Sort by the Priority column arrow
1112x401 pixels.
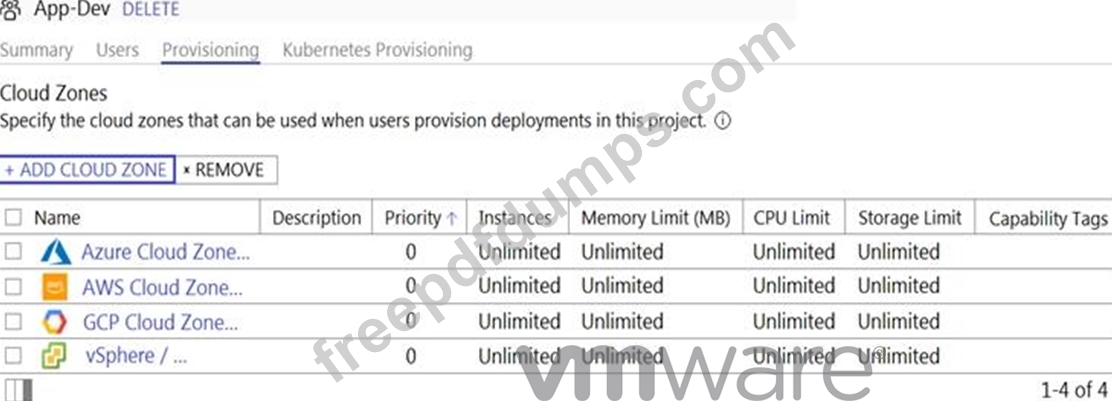click(452, 219)
